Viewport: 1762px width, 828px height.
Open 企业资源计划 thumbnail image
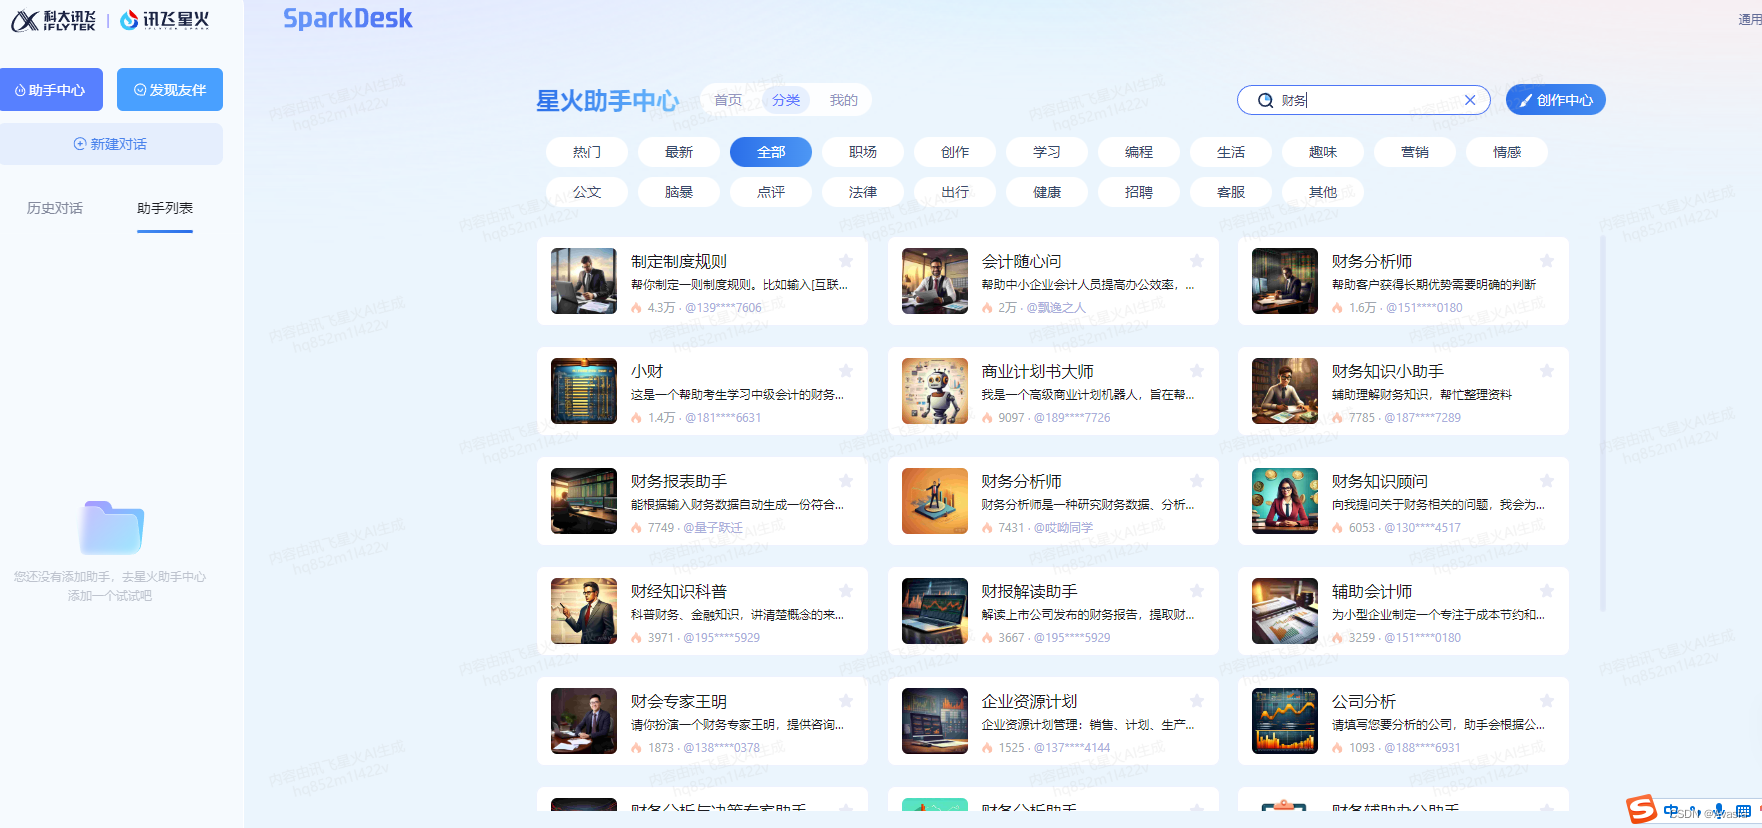click(935, 721)
